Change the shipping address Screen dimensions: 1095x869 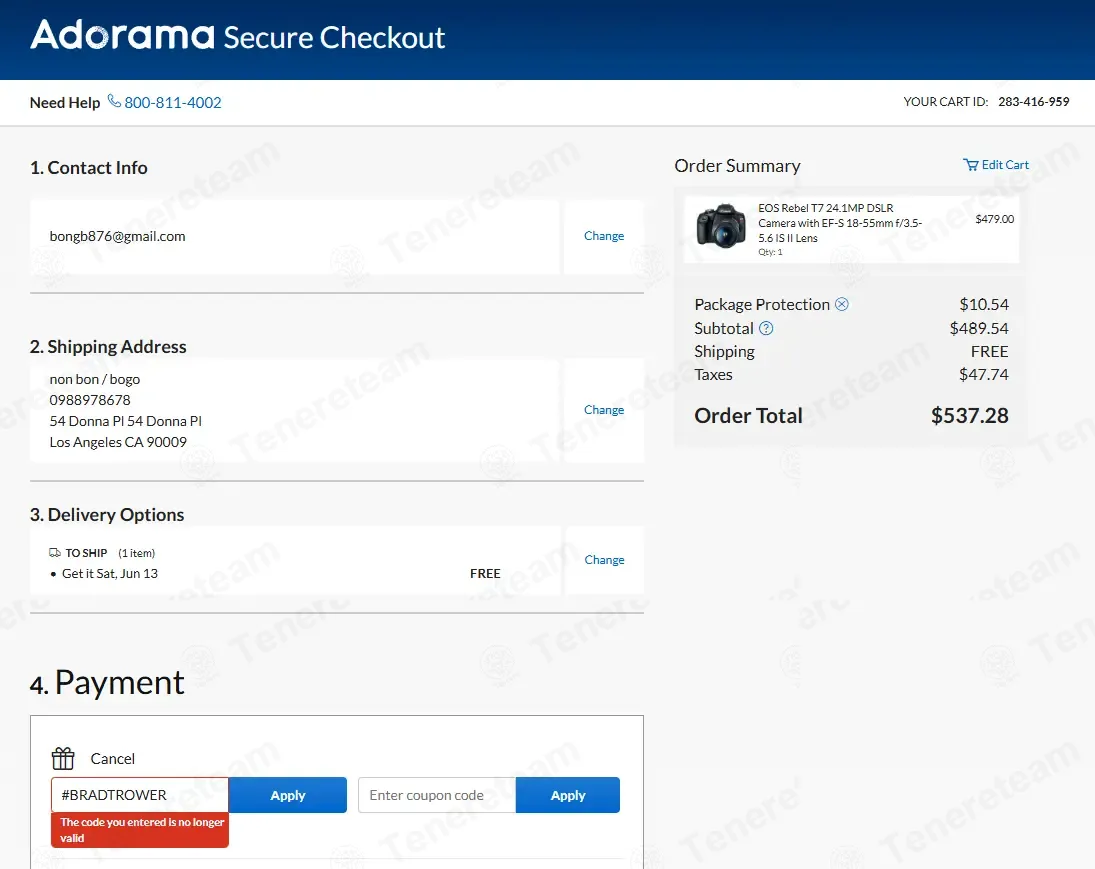pos(604,410)
